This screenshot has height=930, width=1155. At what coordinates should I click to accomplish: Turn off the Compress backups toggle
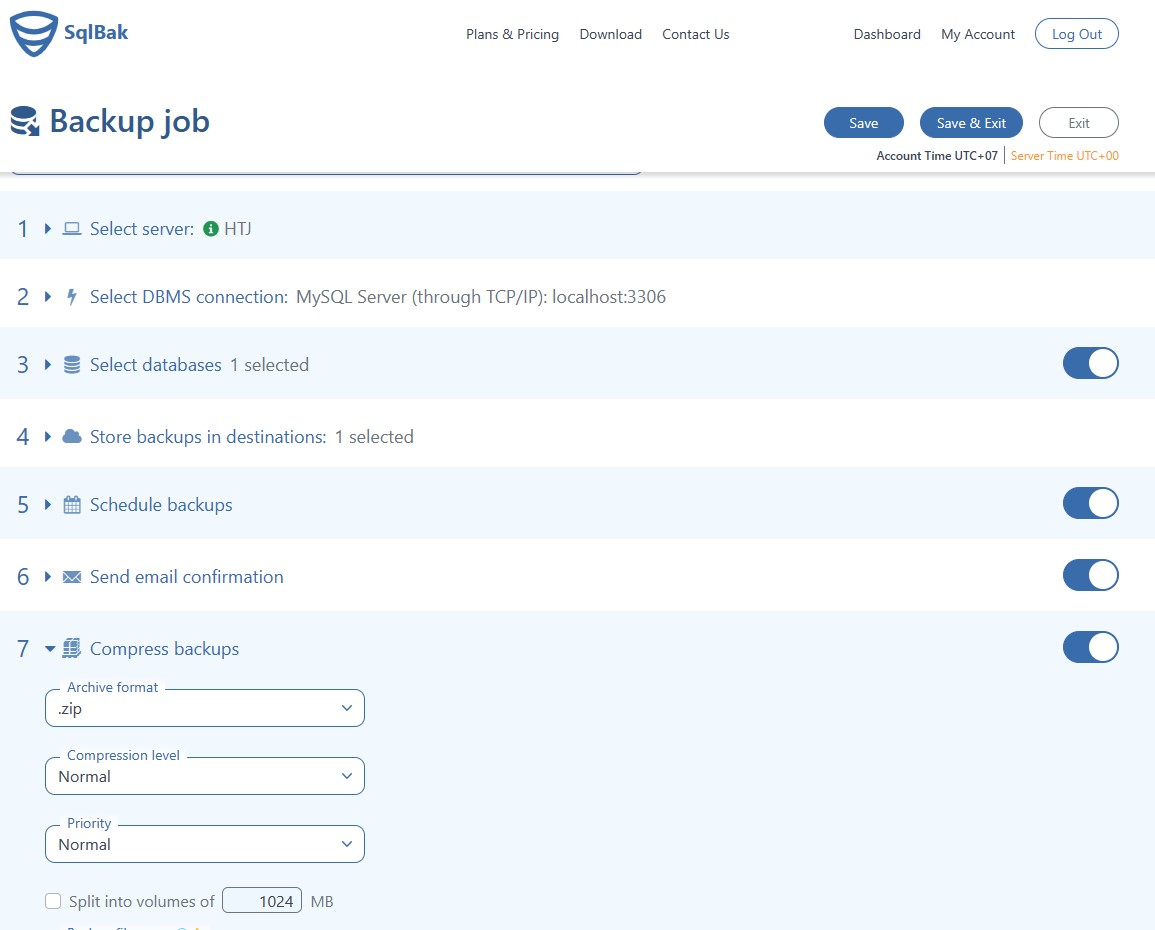click(1090, 647)
